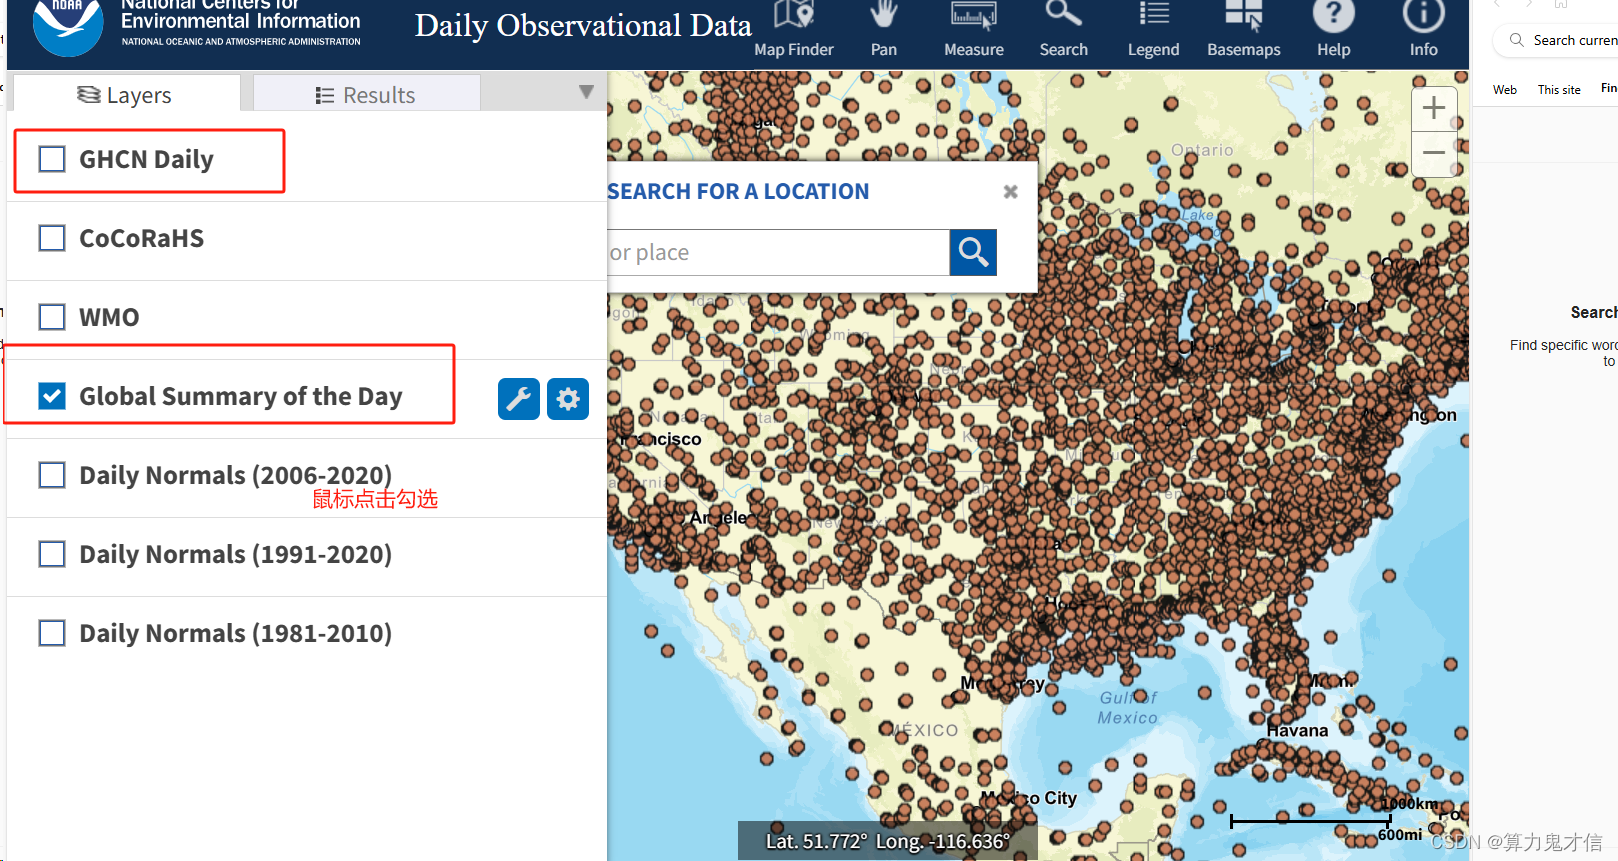The width and height of the screenshot is (1618, 861).
Task: Open the Search tool in the toolbar
Action: tap(1064, 30)
